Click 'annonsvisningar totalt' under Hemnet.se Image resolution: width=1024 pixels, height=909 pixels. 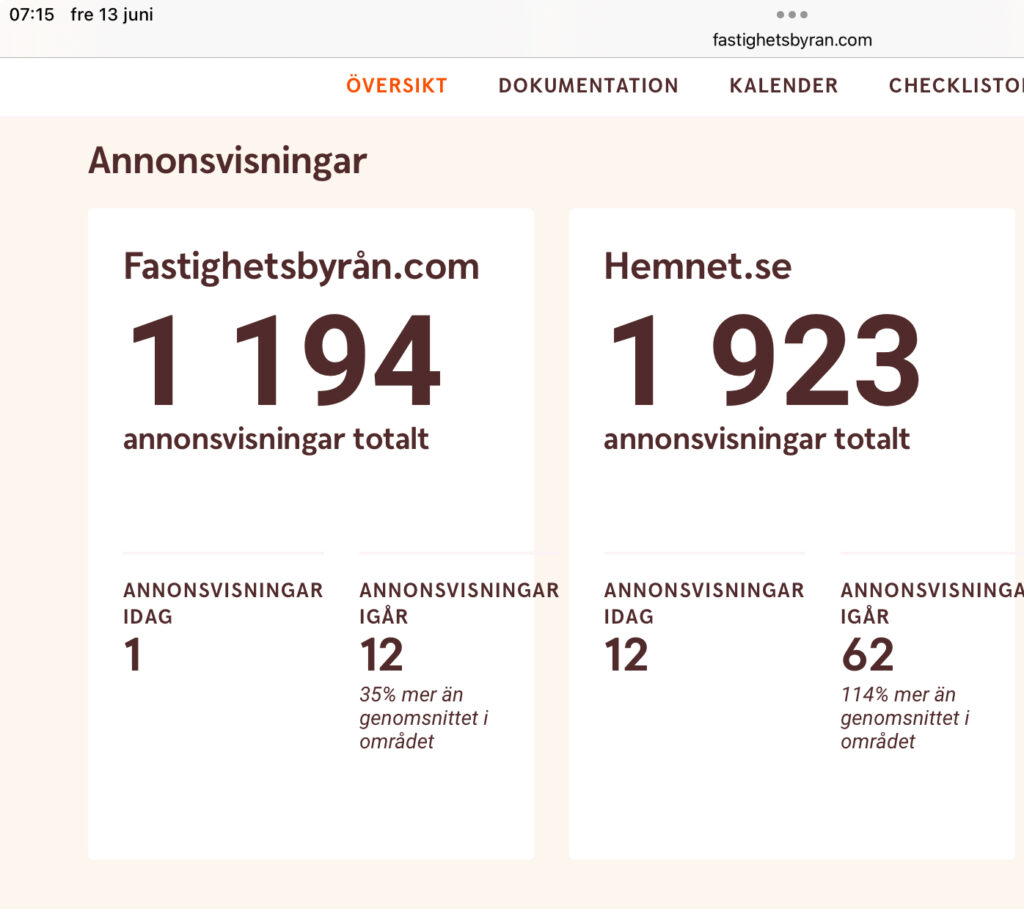(x=756, y=439)
